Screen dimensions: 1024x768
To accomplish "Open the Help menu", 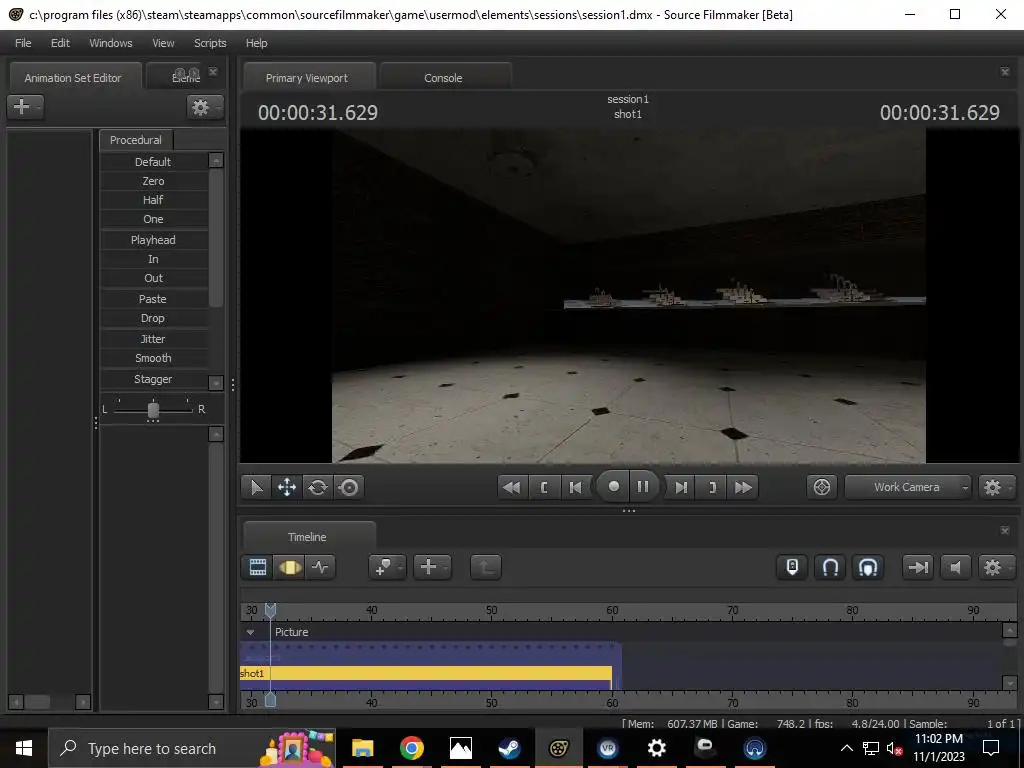I will tap(257, 43).
